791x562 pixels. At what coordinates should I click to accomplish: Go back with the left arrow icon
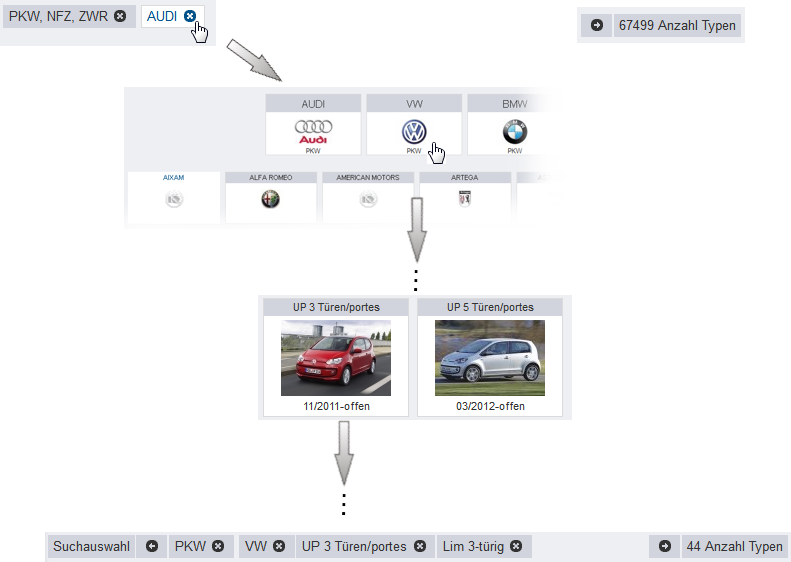click(152, 546)
